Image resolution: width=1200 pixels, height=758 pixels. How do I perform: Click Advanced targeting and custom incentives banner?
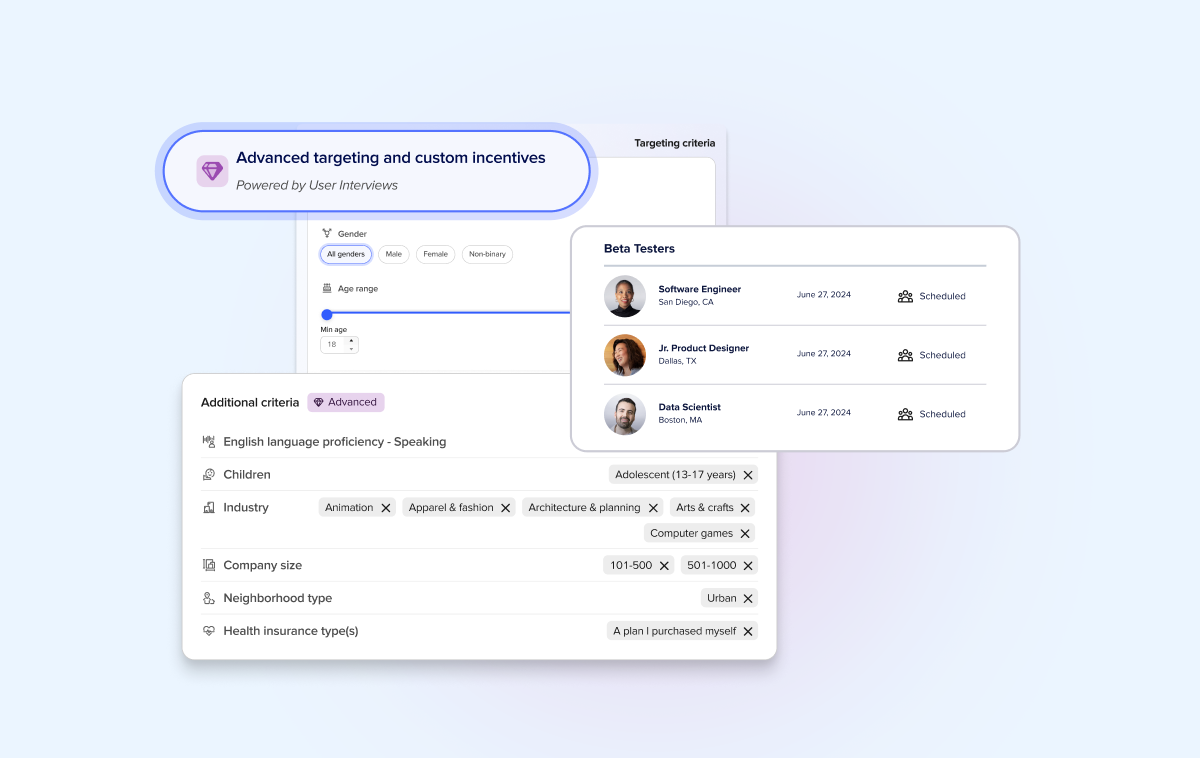377,171
